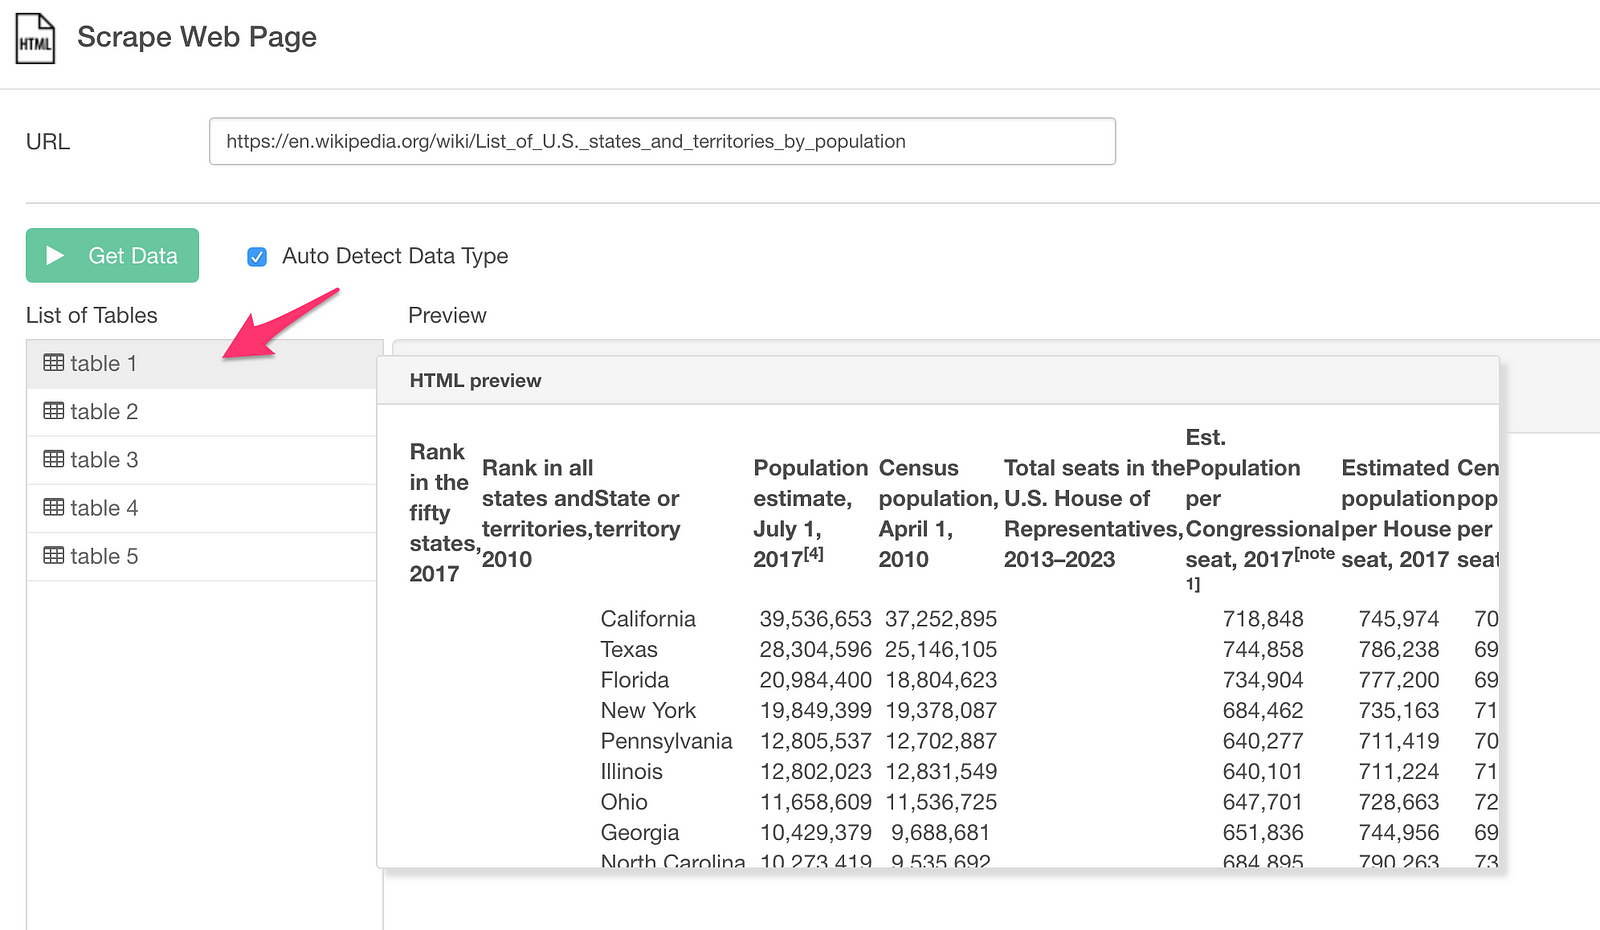
Task: Click the Pennsylvania cell in preview
Action: (667, 741)
